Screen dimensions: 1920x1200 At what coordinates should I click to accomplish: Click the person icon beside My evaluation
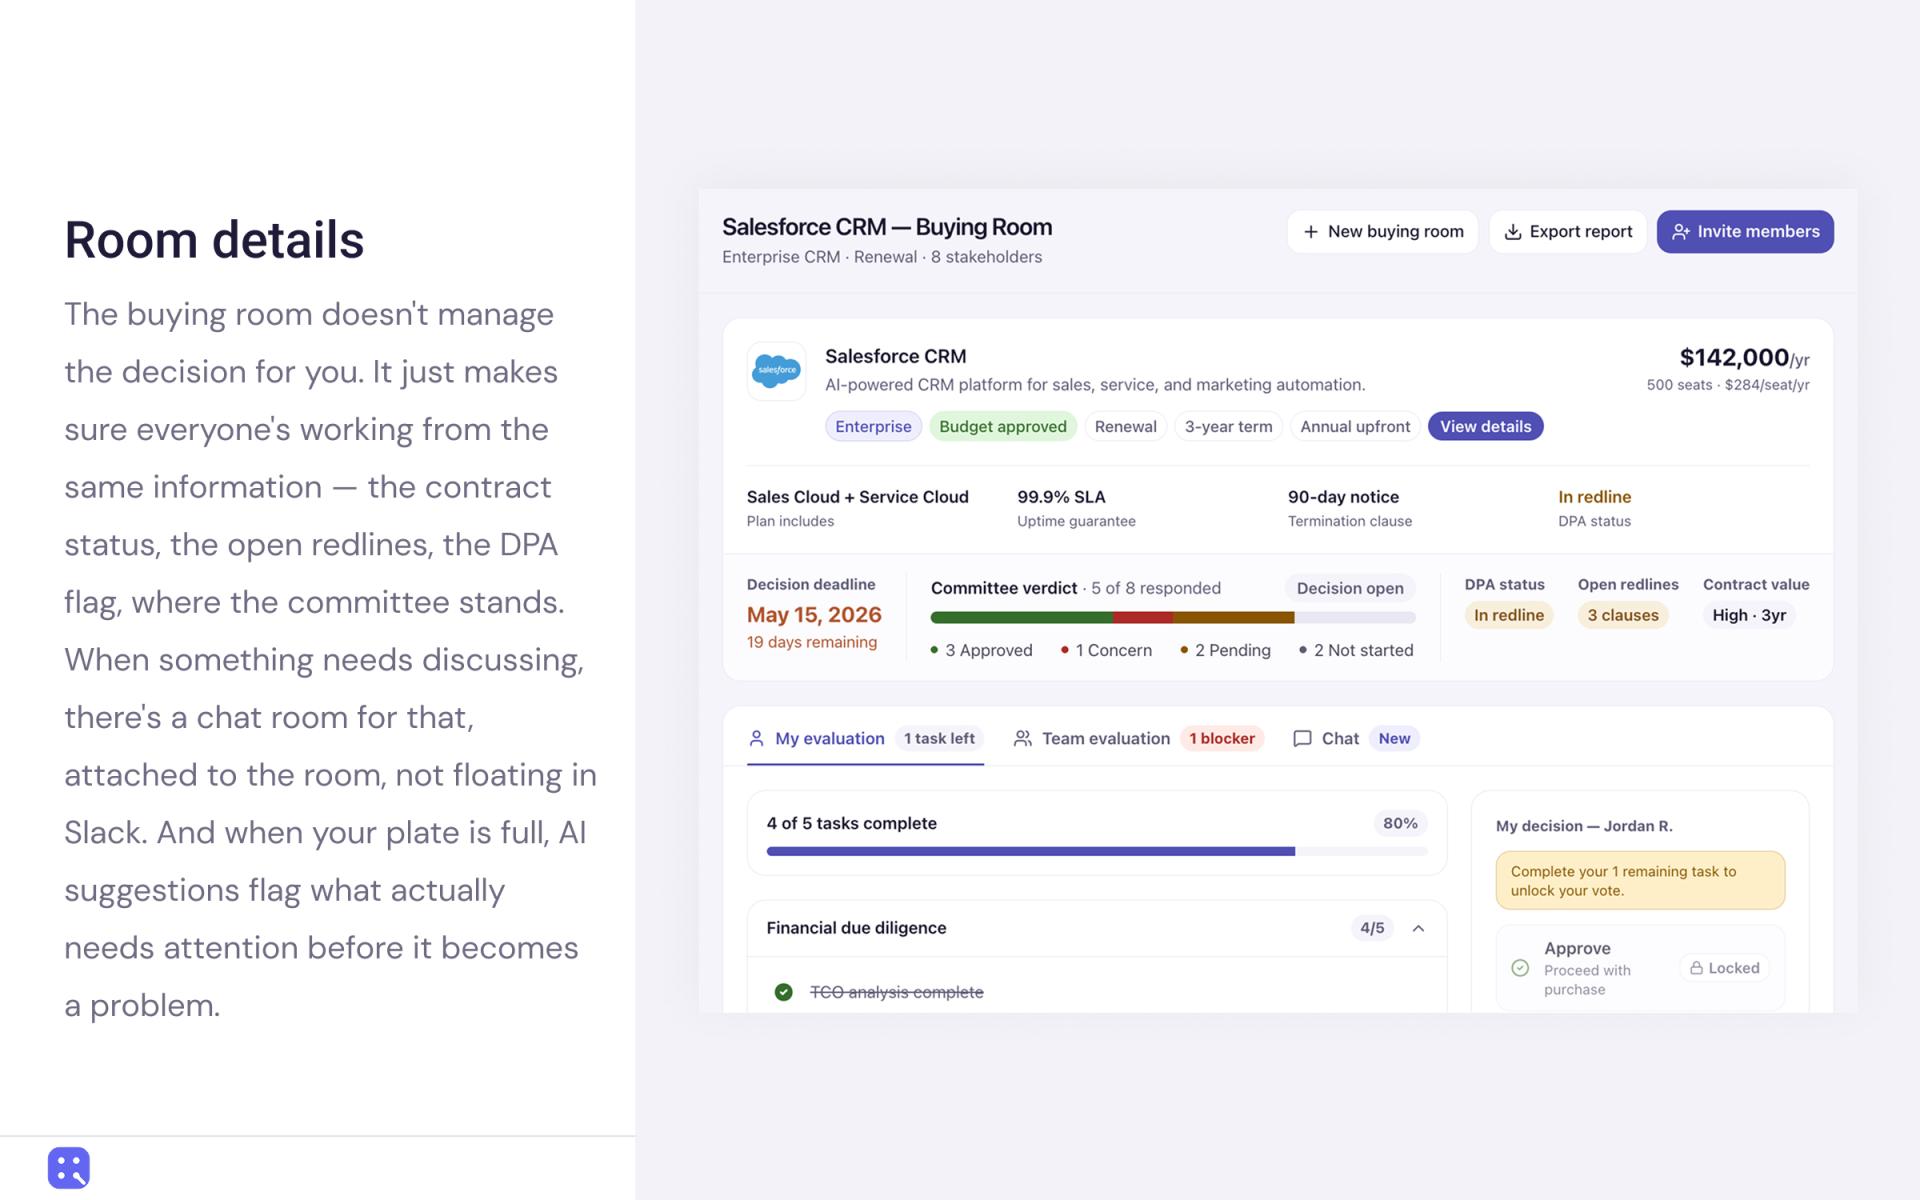point(756,739)
